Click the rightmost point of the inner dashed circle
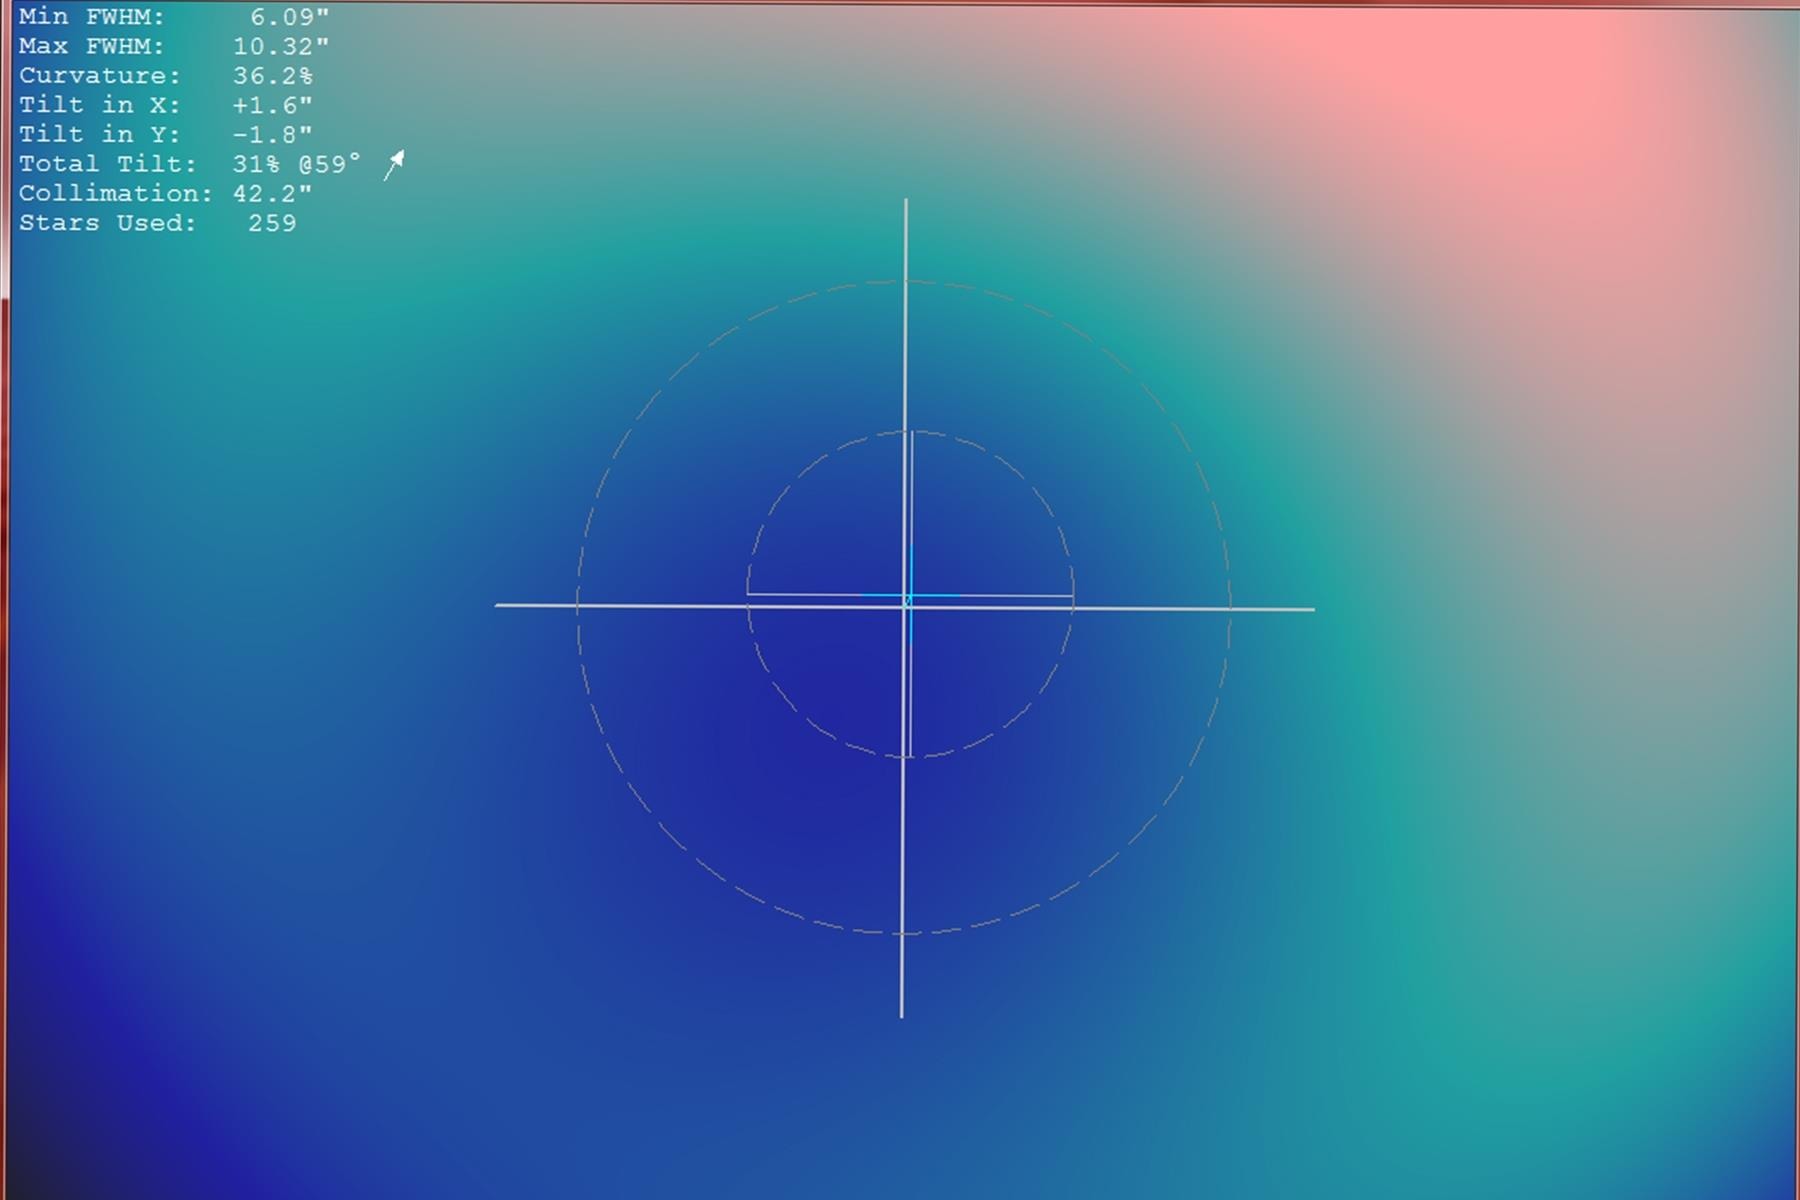 (1073, 595)
